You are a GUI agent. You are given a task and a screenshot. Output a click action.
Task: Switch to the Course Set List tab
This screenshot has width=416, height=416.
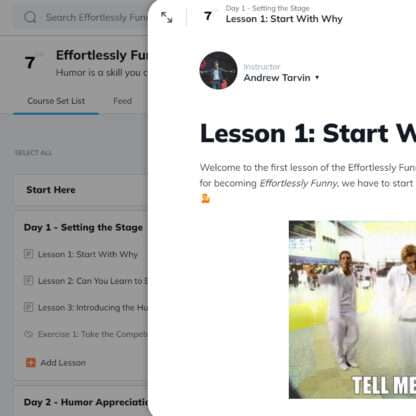(56, 101)
